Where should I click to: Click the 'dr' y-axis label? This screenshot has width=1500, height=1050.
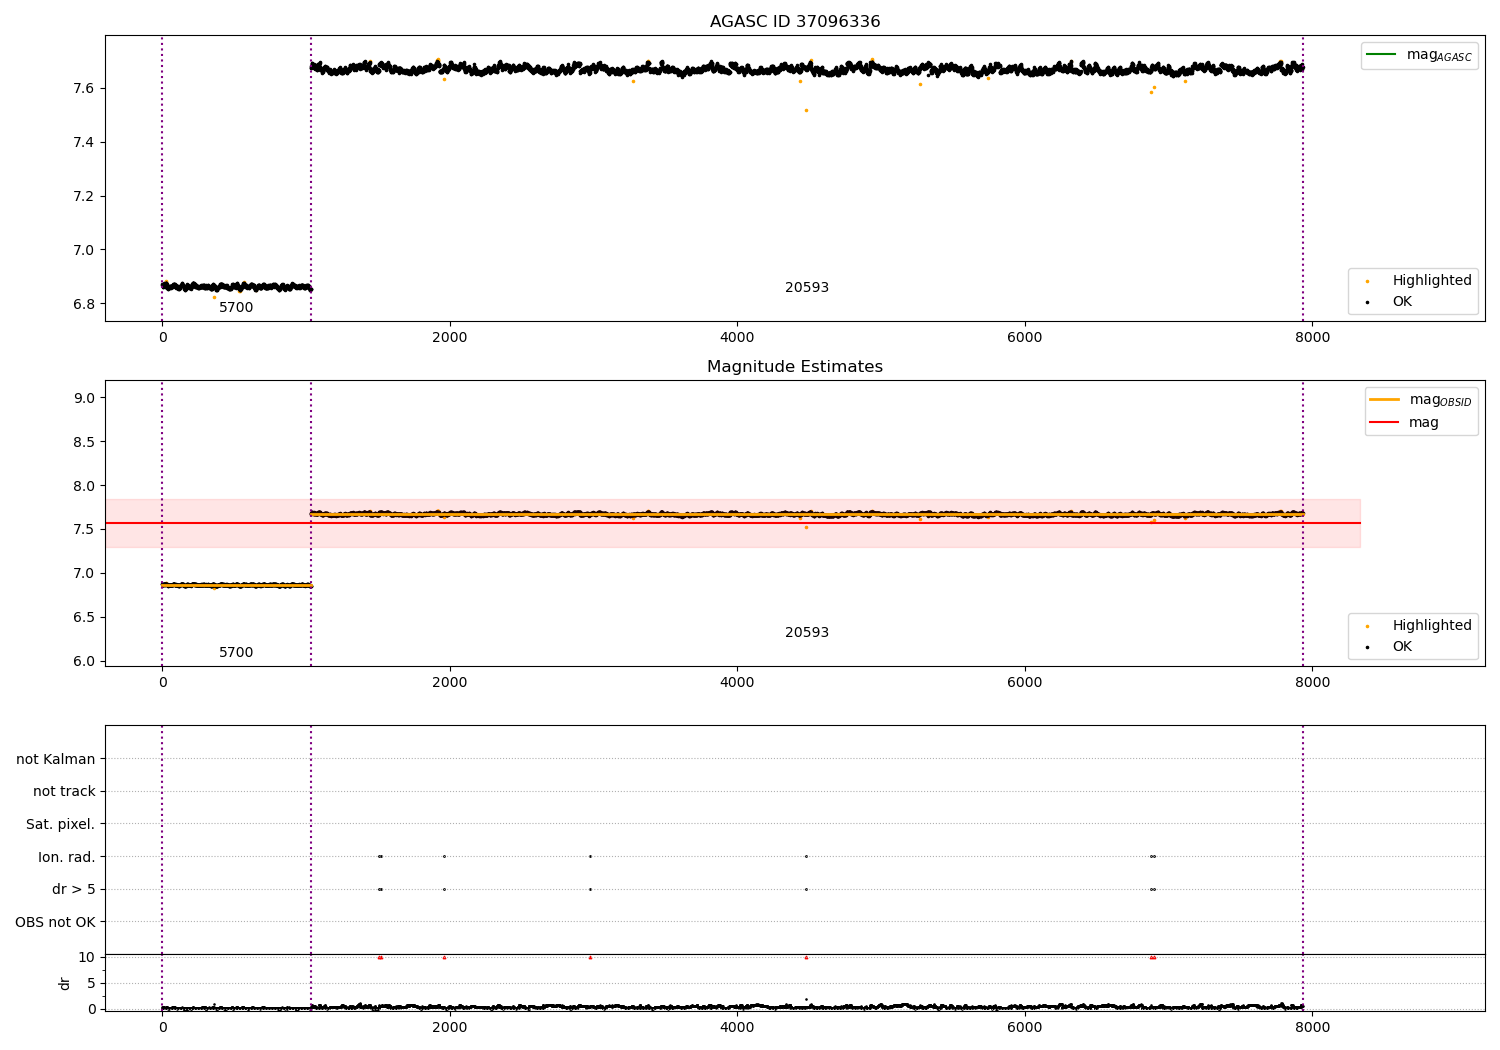[65, 983]
